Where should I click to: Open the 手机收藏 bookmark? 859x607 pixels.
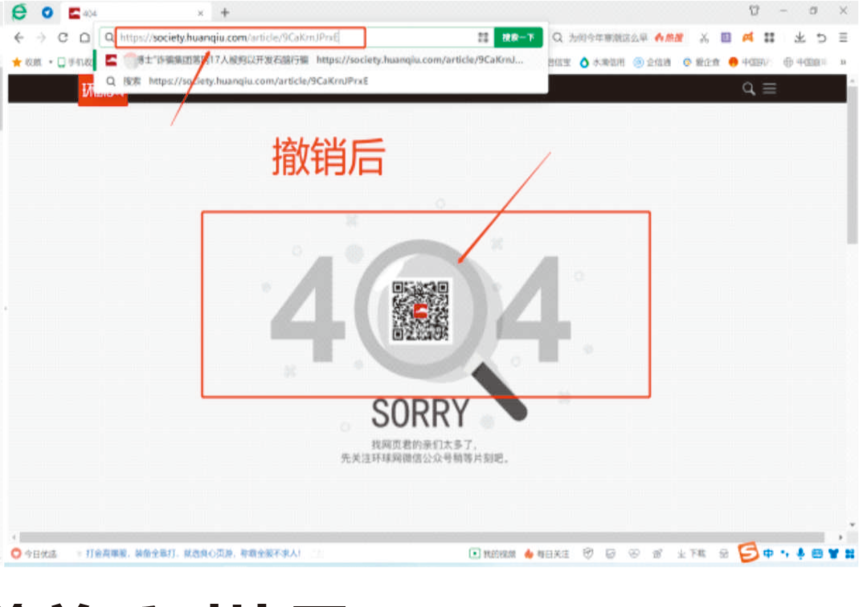(x=76, y=62)
